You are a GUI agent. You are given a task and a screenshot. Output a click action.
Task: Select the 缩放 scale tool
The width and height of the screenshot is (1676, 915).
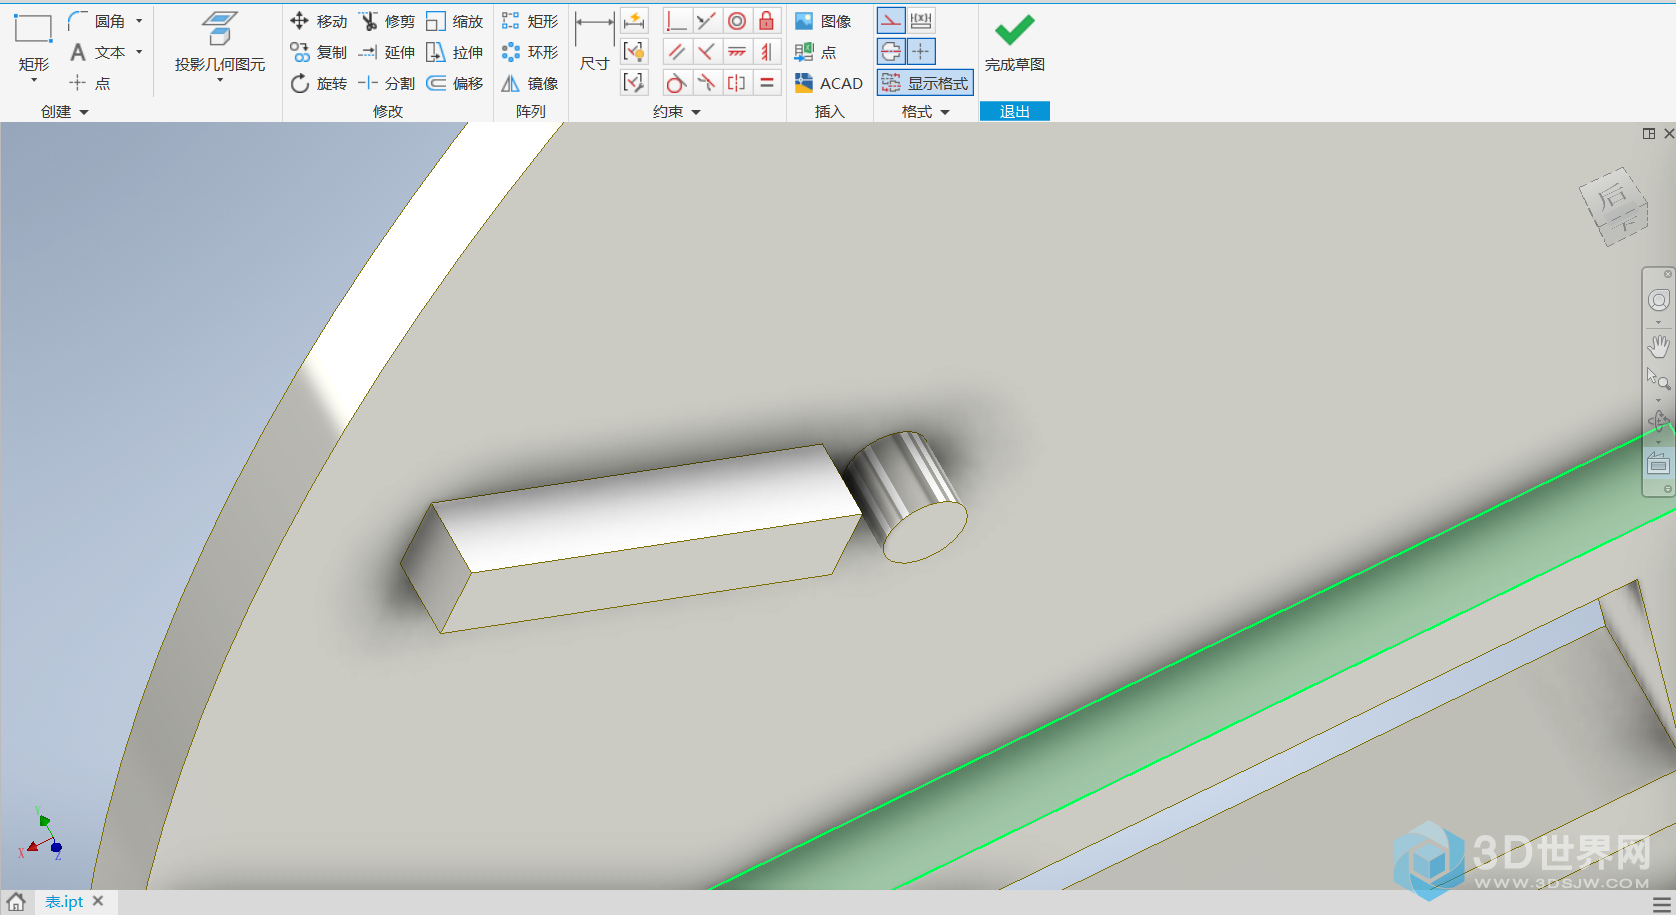click(454, 21)
